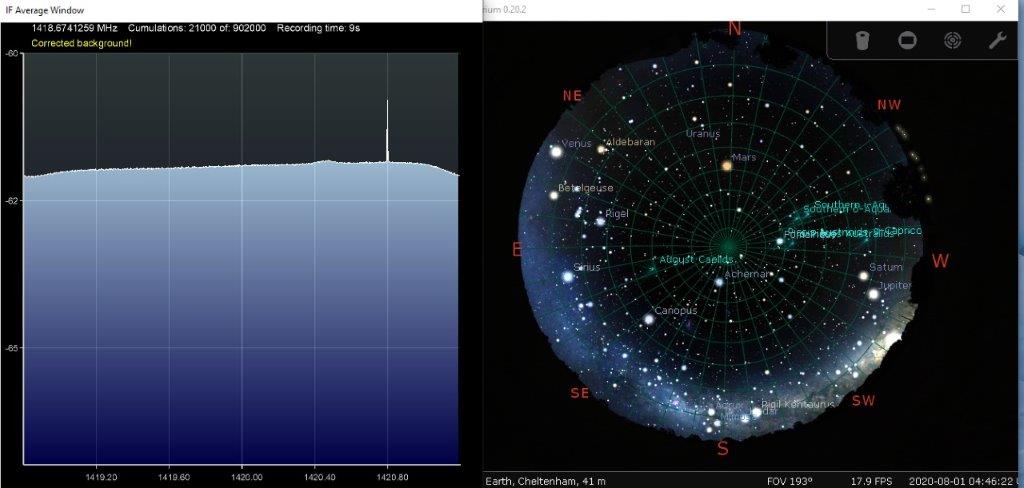
Task: Toggle the ocular telescope view icon
Action: pos(862,40)
